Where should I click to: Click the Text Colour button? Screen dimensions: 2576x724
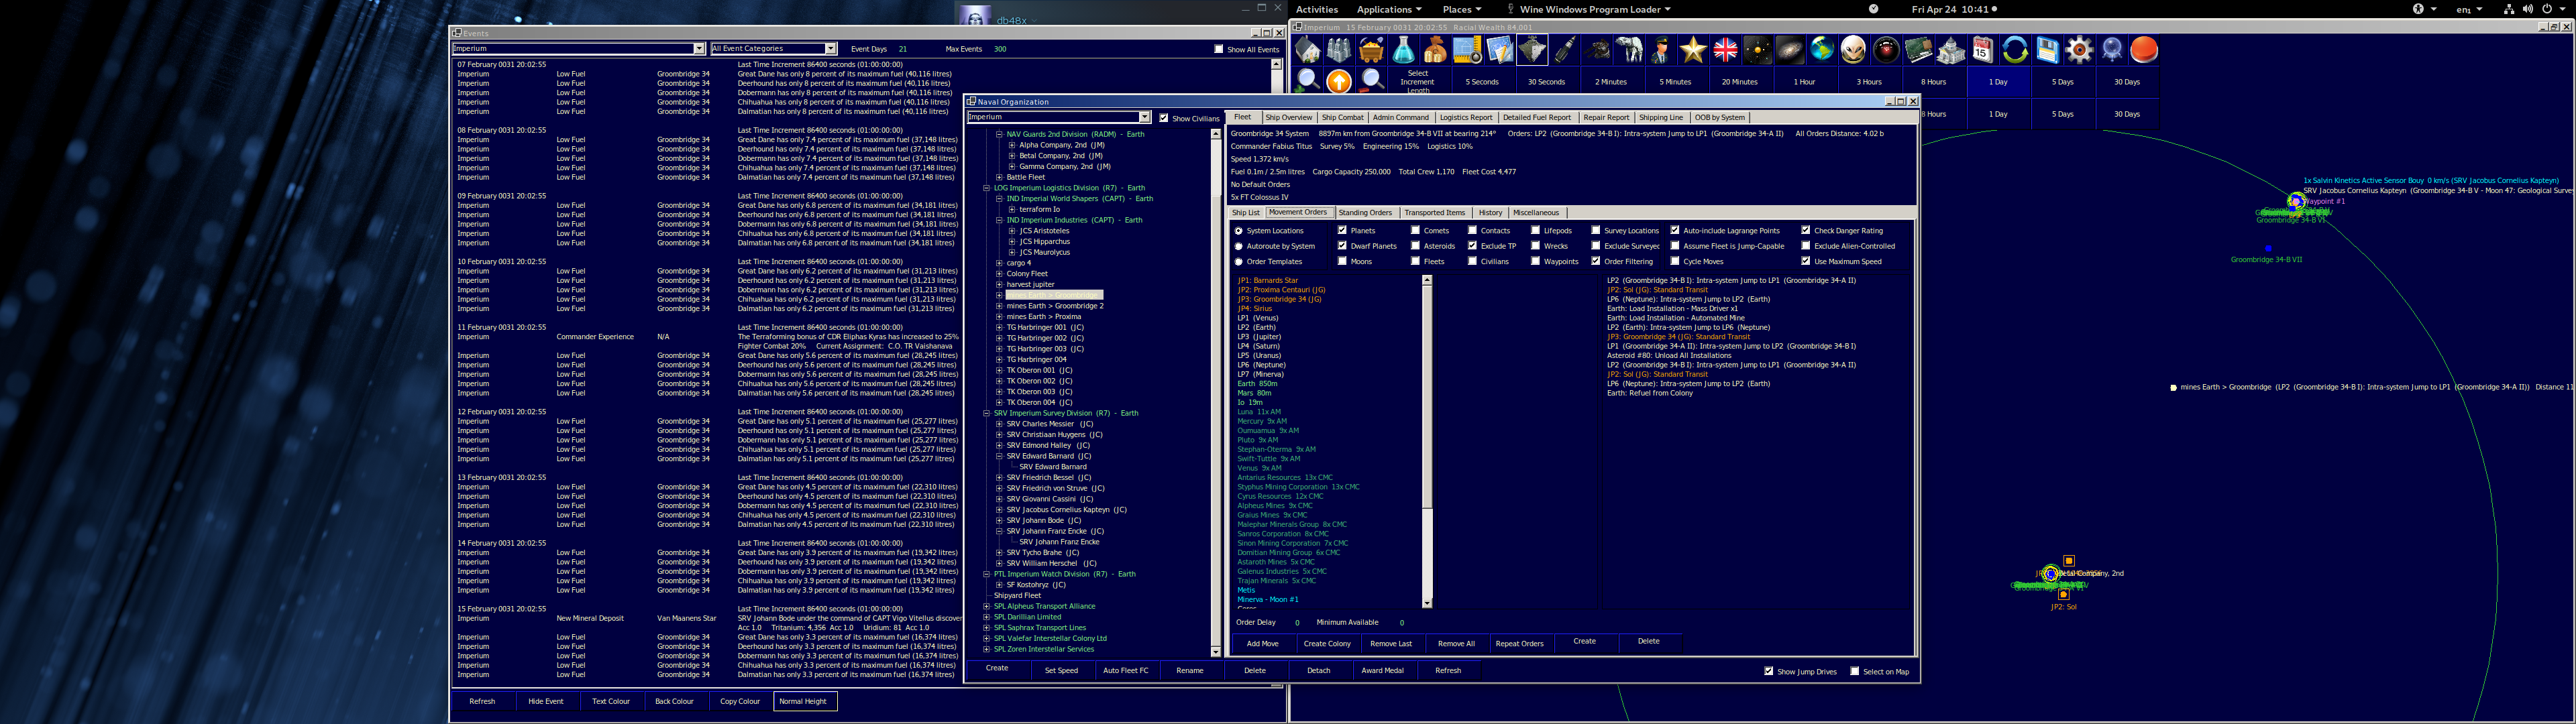coord(611,701)
